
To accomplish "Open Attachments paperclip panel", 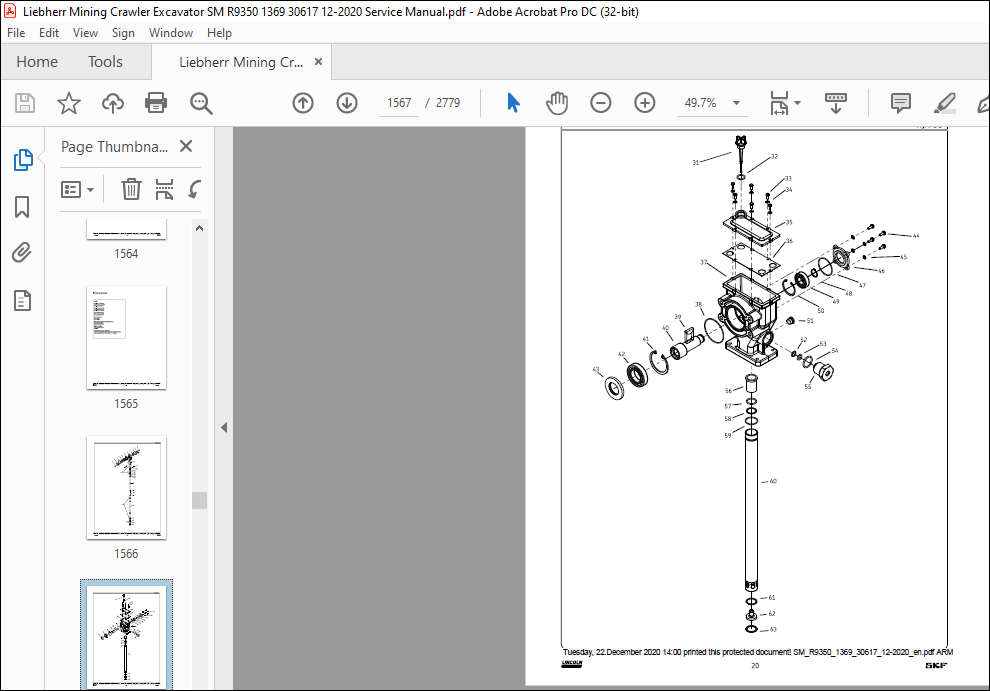I will tap(22, 253).
